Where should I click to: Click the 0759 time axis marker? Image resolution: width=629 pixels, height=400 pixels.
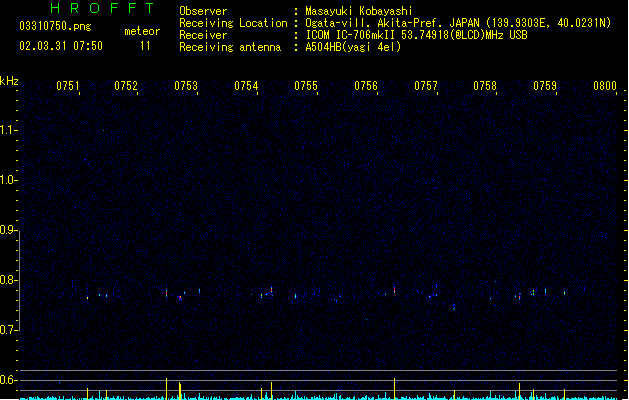(545, 86)
